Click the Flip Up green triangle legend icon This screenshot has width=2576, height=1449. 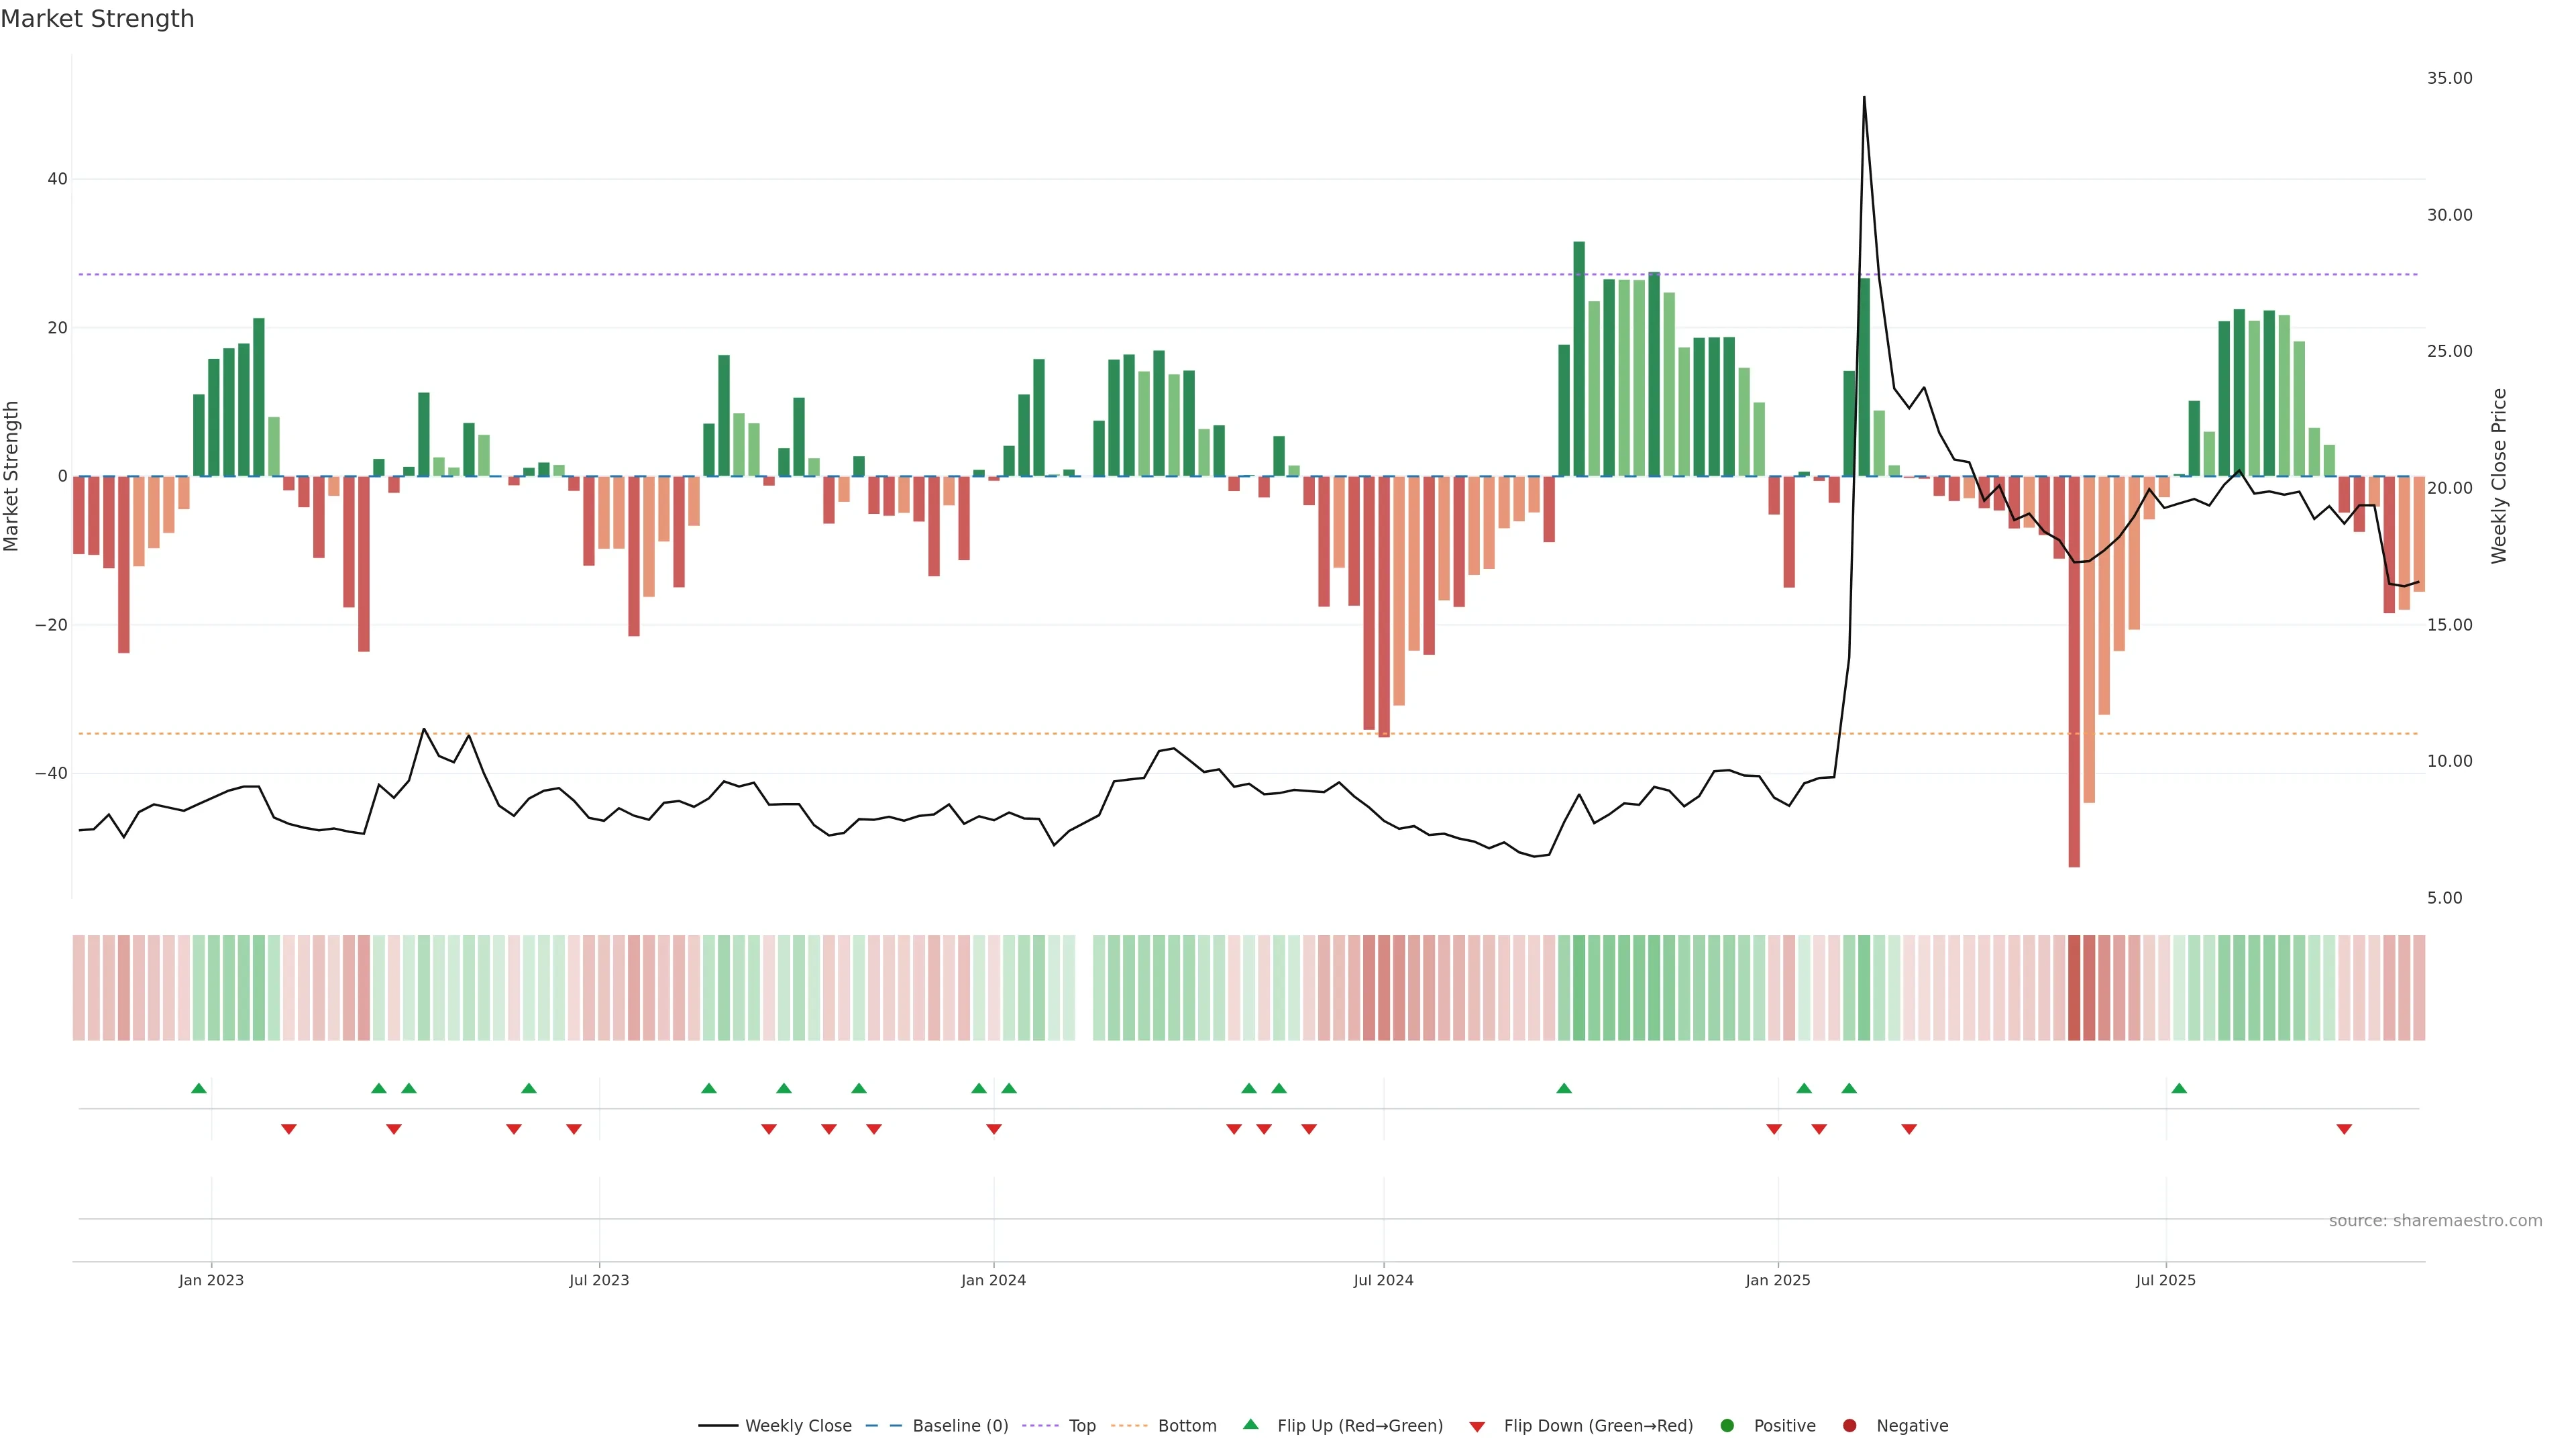point(1250,1425)
